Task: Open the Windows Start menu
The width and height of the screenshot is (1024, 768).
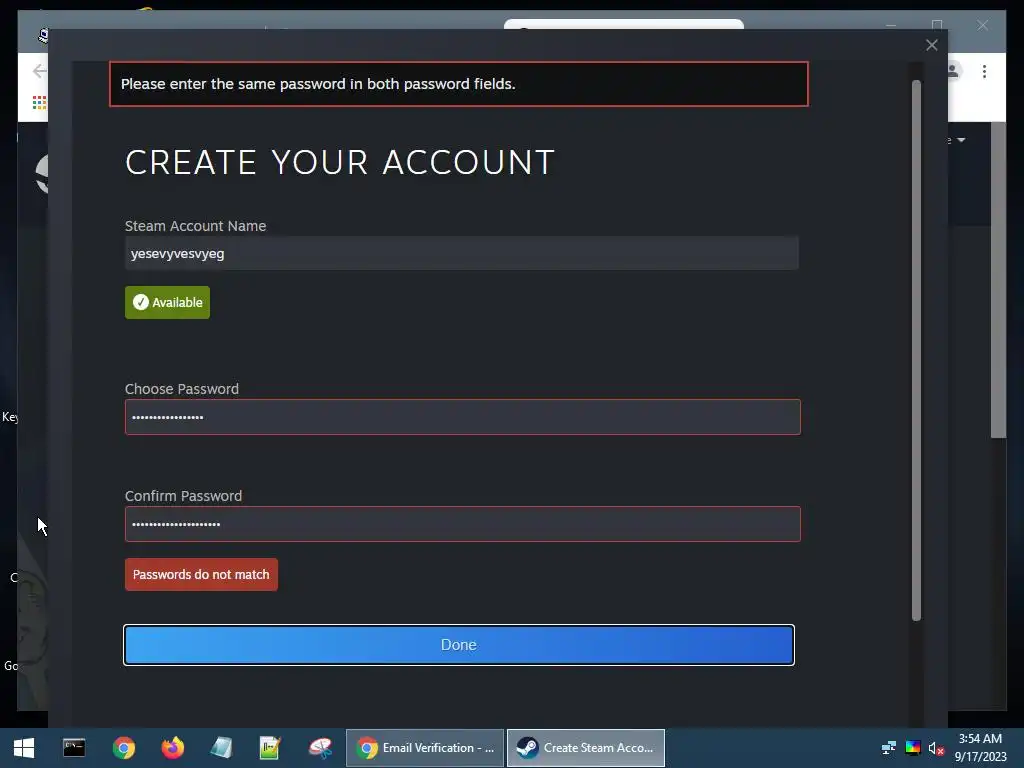Action: pos(24,748)
